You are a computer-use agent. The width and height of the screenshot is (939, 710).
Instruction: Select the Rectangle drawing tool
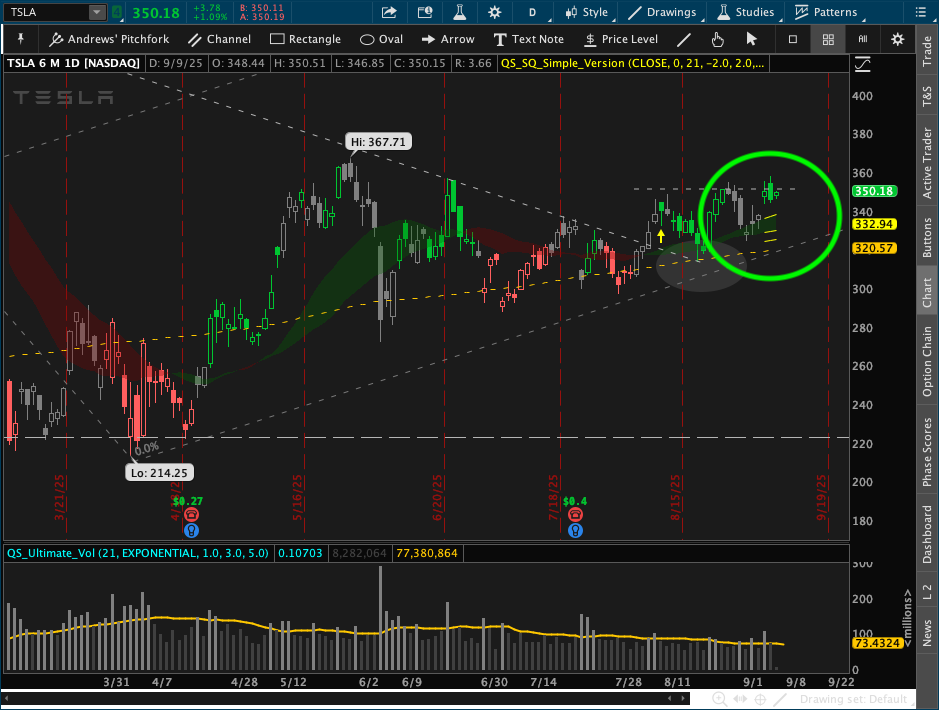click(x=305, y=39)
